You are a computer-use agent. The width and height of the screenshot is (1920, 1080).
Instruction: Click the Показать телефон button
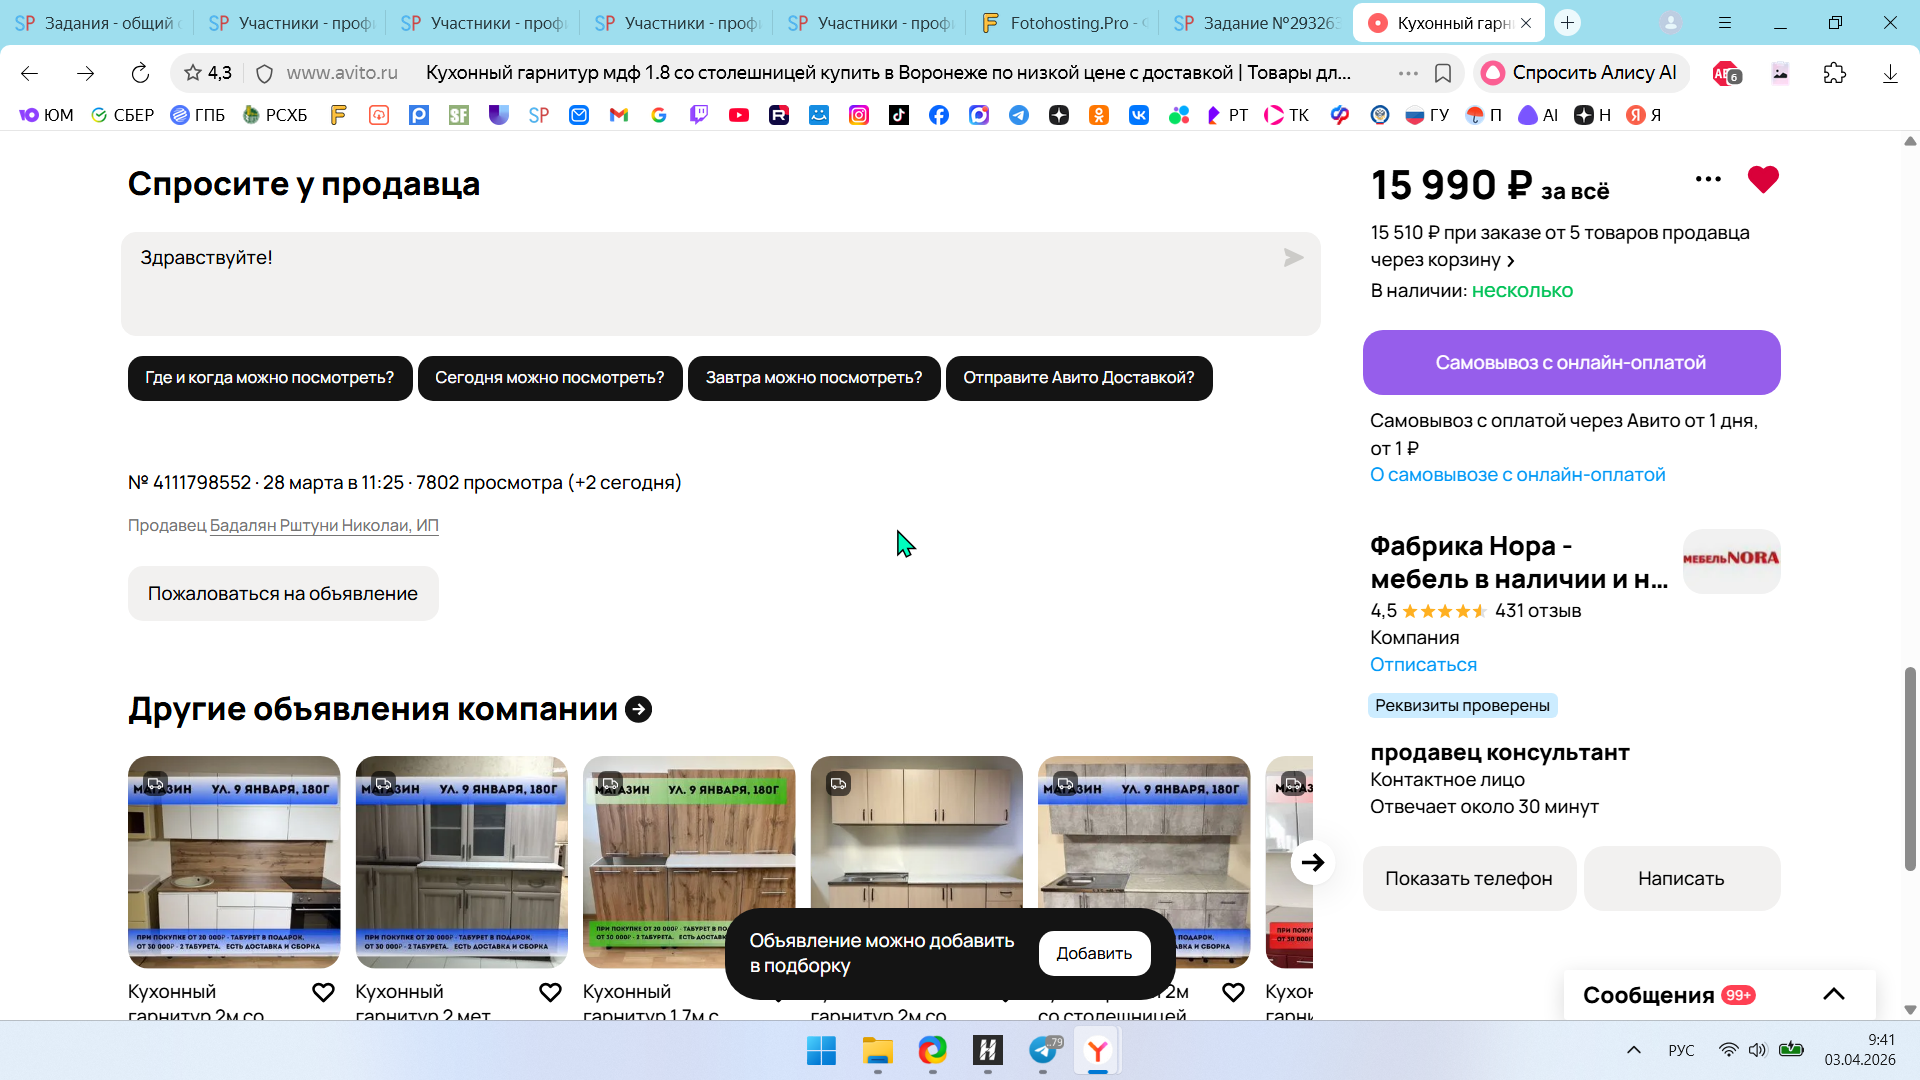(1468, 879)
